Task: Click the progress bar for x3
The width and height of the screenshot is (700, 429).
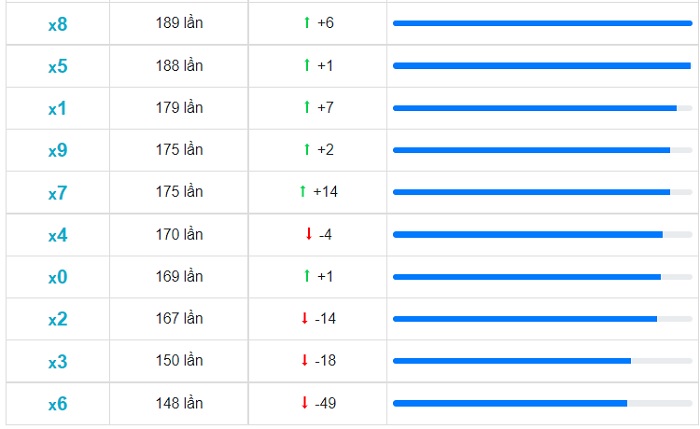Action: point(542,361)
